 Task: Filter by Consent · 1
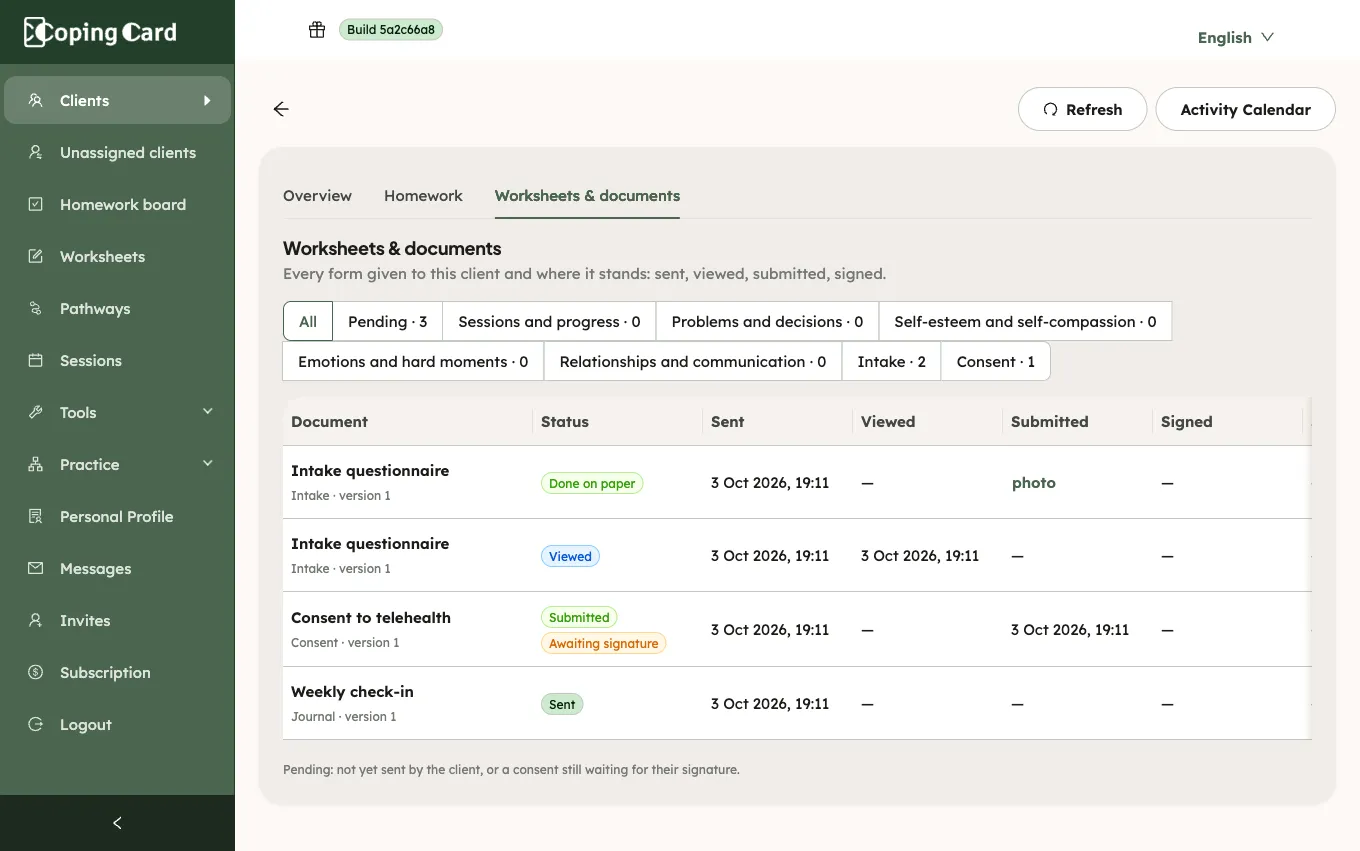pos(996,361)
